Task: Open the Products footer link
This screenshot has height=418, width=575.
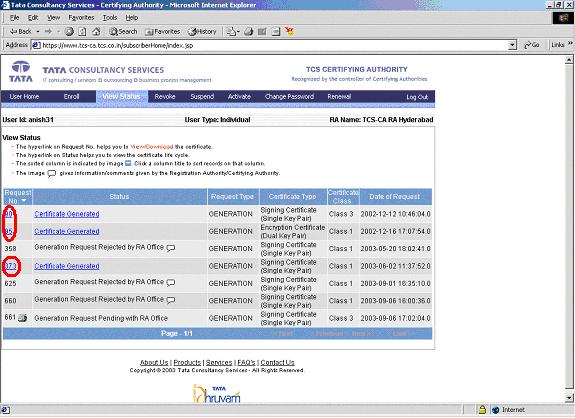Action: point(187,362)
